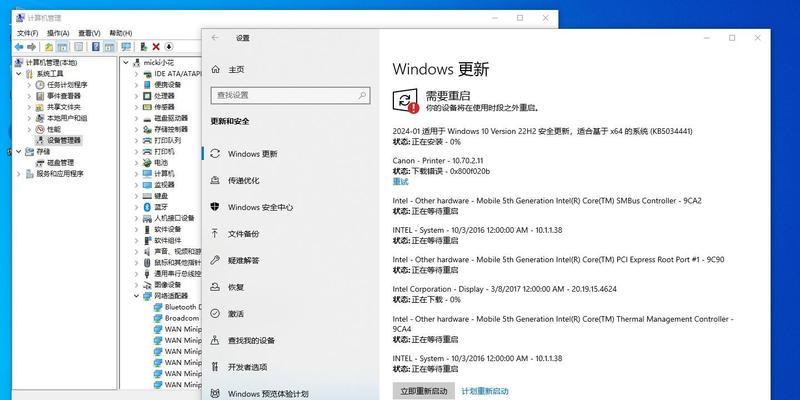Click the Intel Corporation - Display update text

click(505, 289)
